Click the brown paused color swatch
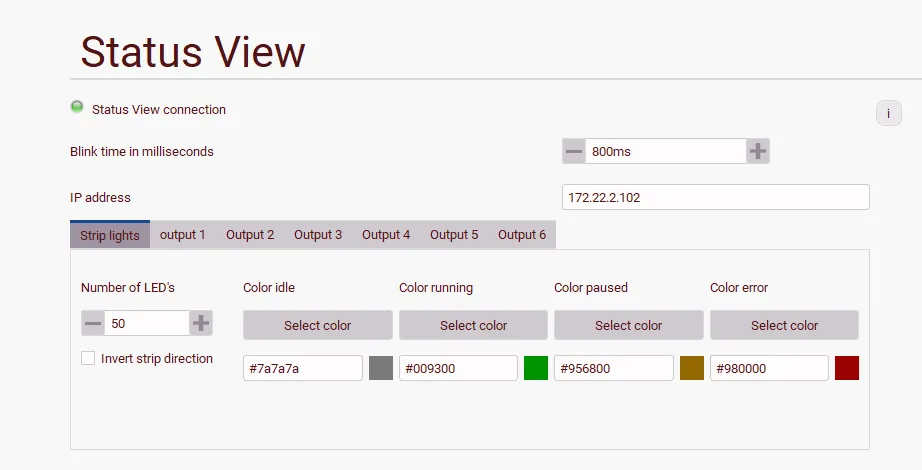922x470 pixels. pos(692,368)
